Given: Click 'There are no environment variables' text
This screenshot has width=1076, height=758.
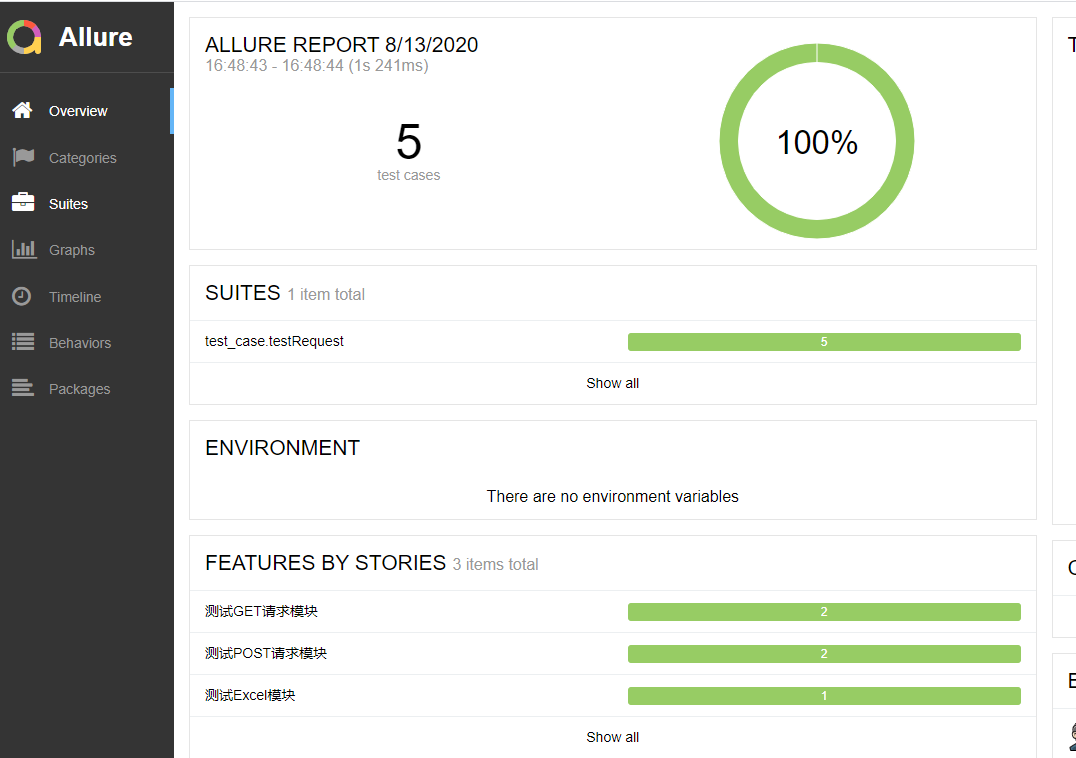Looking at the screenshot, I should click(612, 496).
